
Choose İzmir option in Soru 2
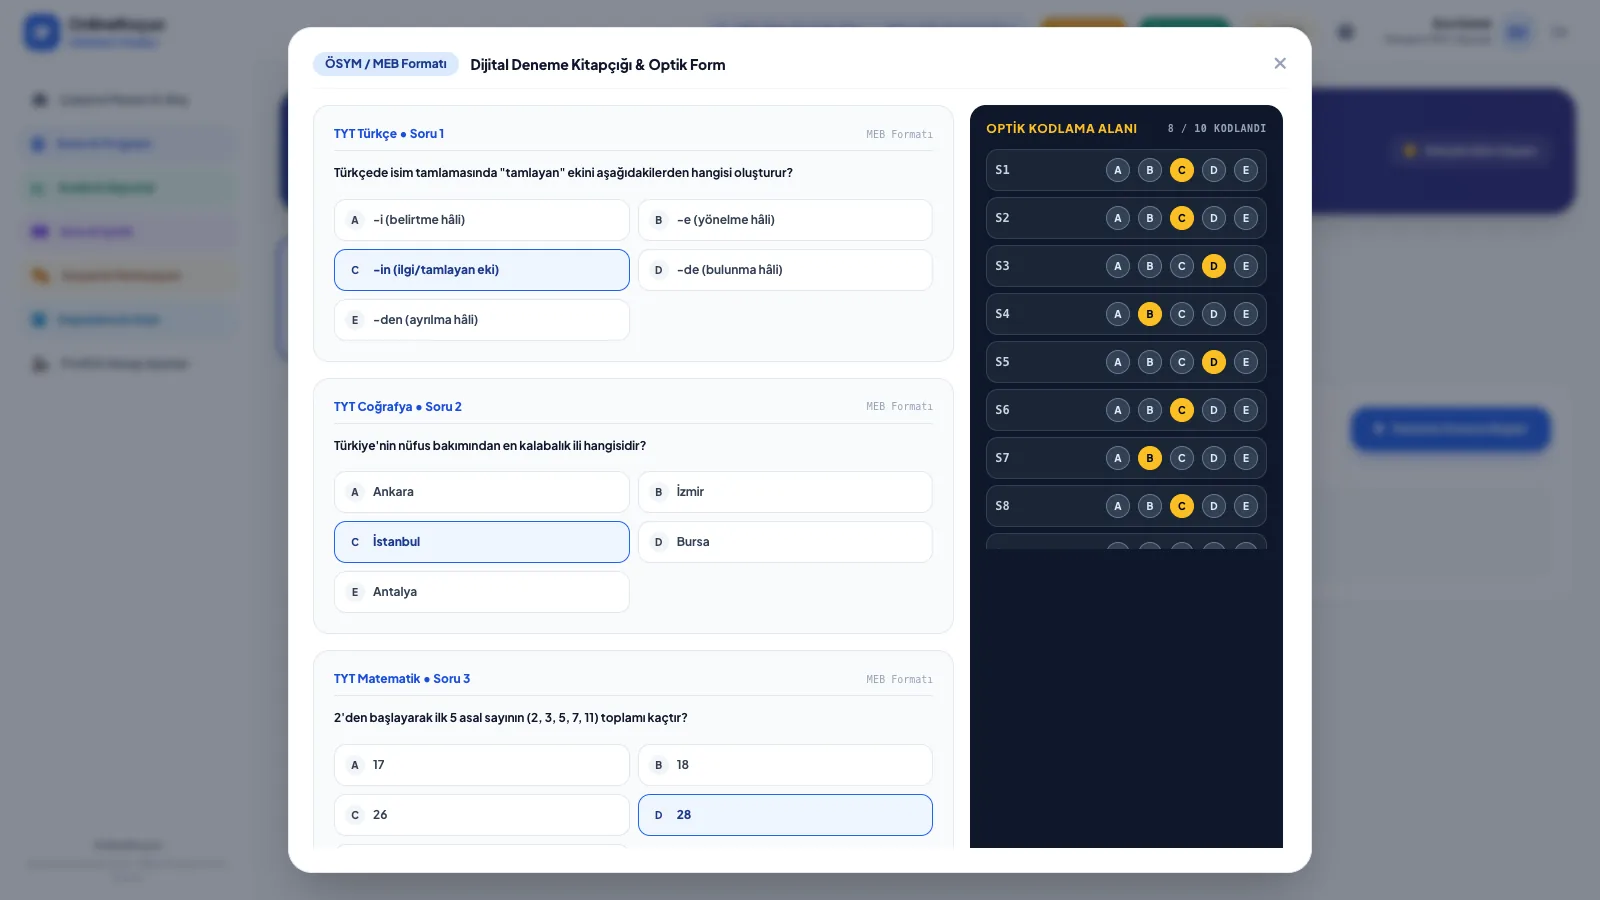coord(785,492)
